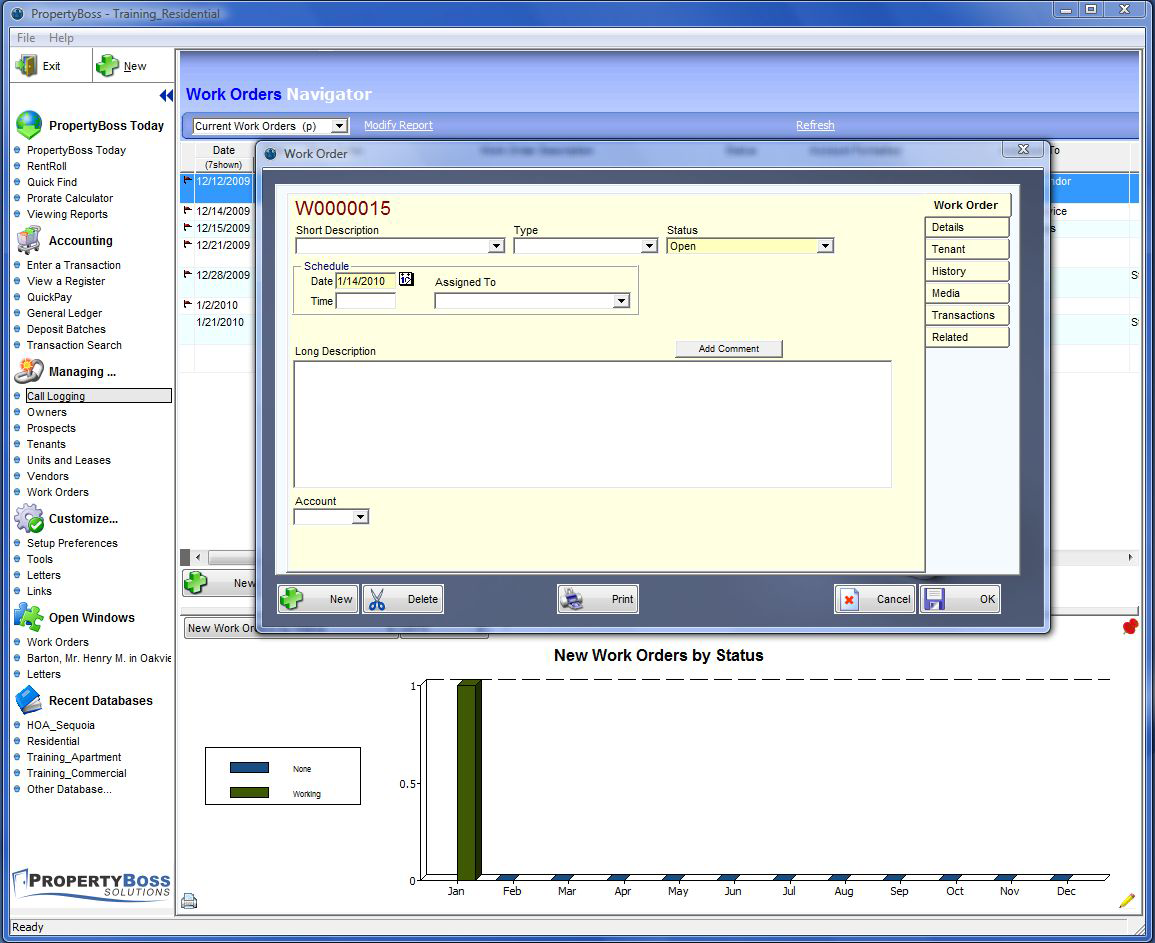Click the Exit door icon
Image resolution: width=1155 pixels, height=943 pixels.
pyautogui.click(x=27, y=66)
